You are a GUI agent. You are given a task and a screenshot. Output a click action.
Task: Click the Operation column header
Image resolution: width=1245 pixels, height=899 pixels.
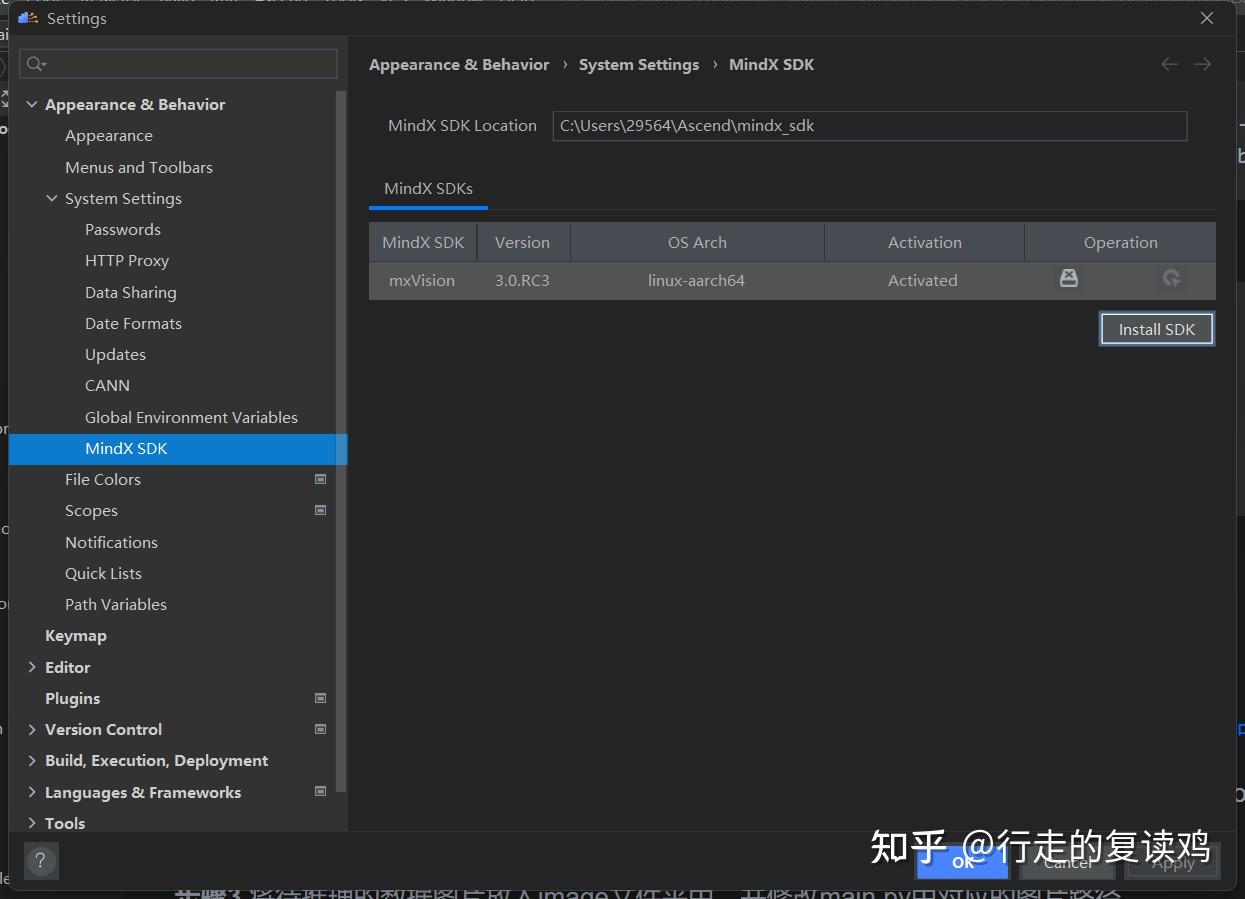pos(1121,242)
